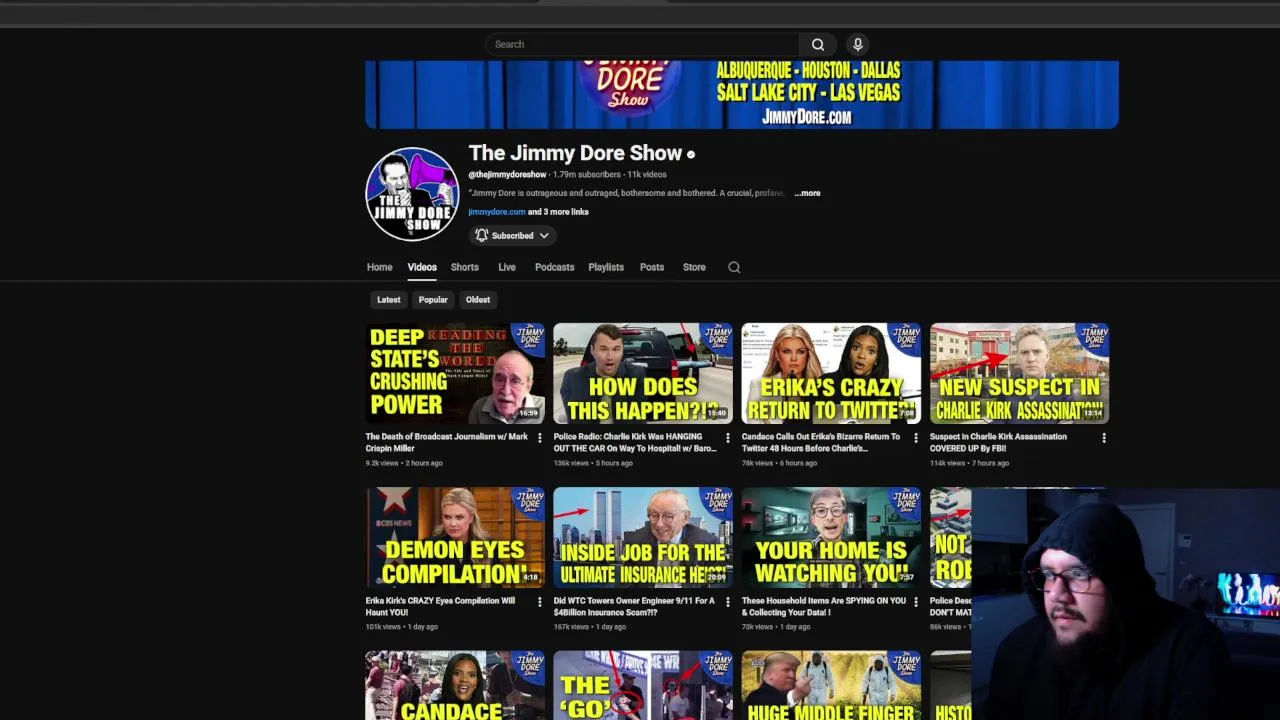Click '11k videos' text
1280x720 pixels.
click(647, 175)
